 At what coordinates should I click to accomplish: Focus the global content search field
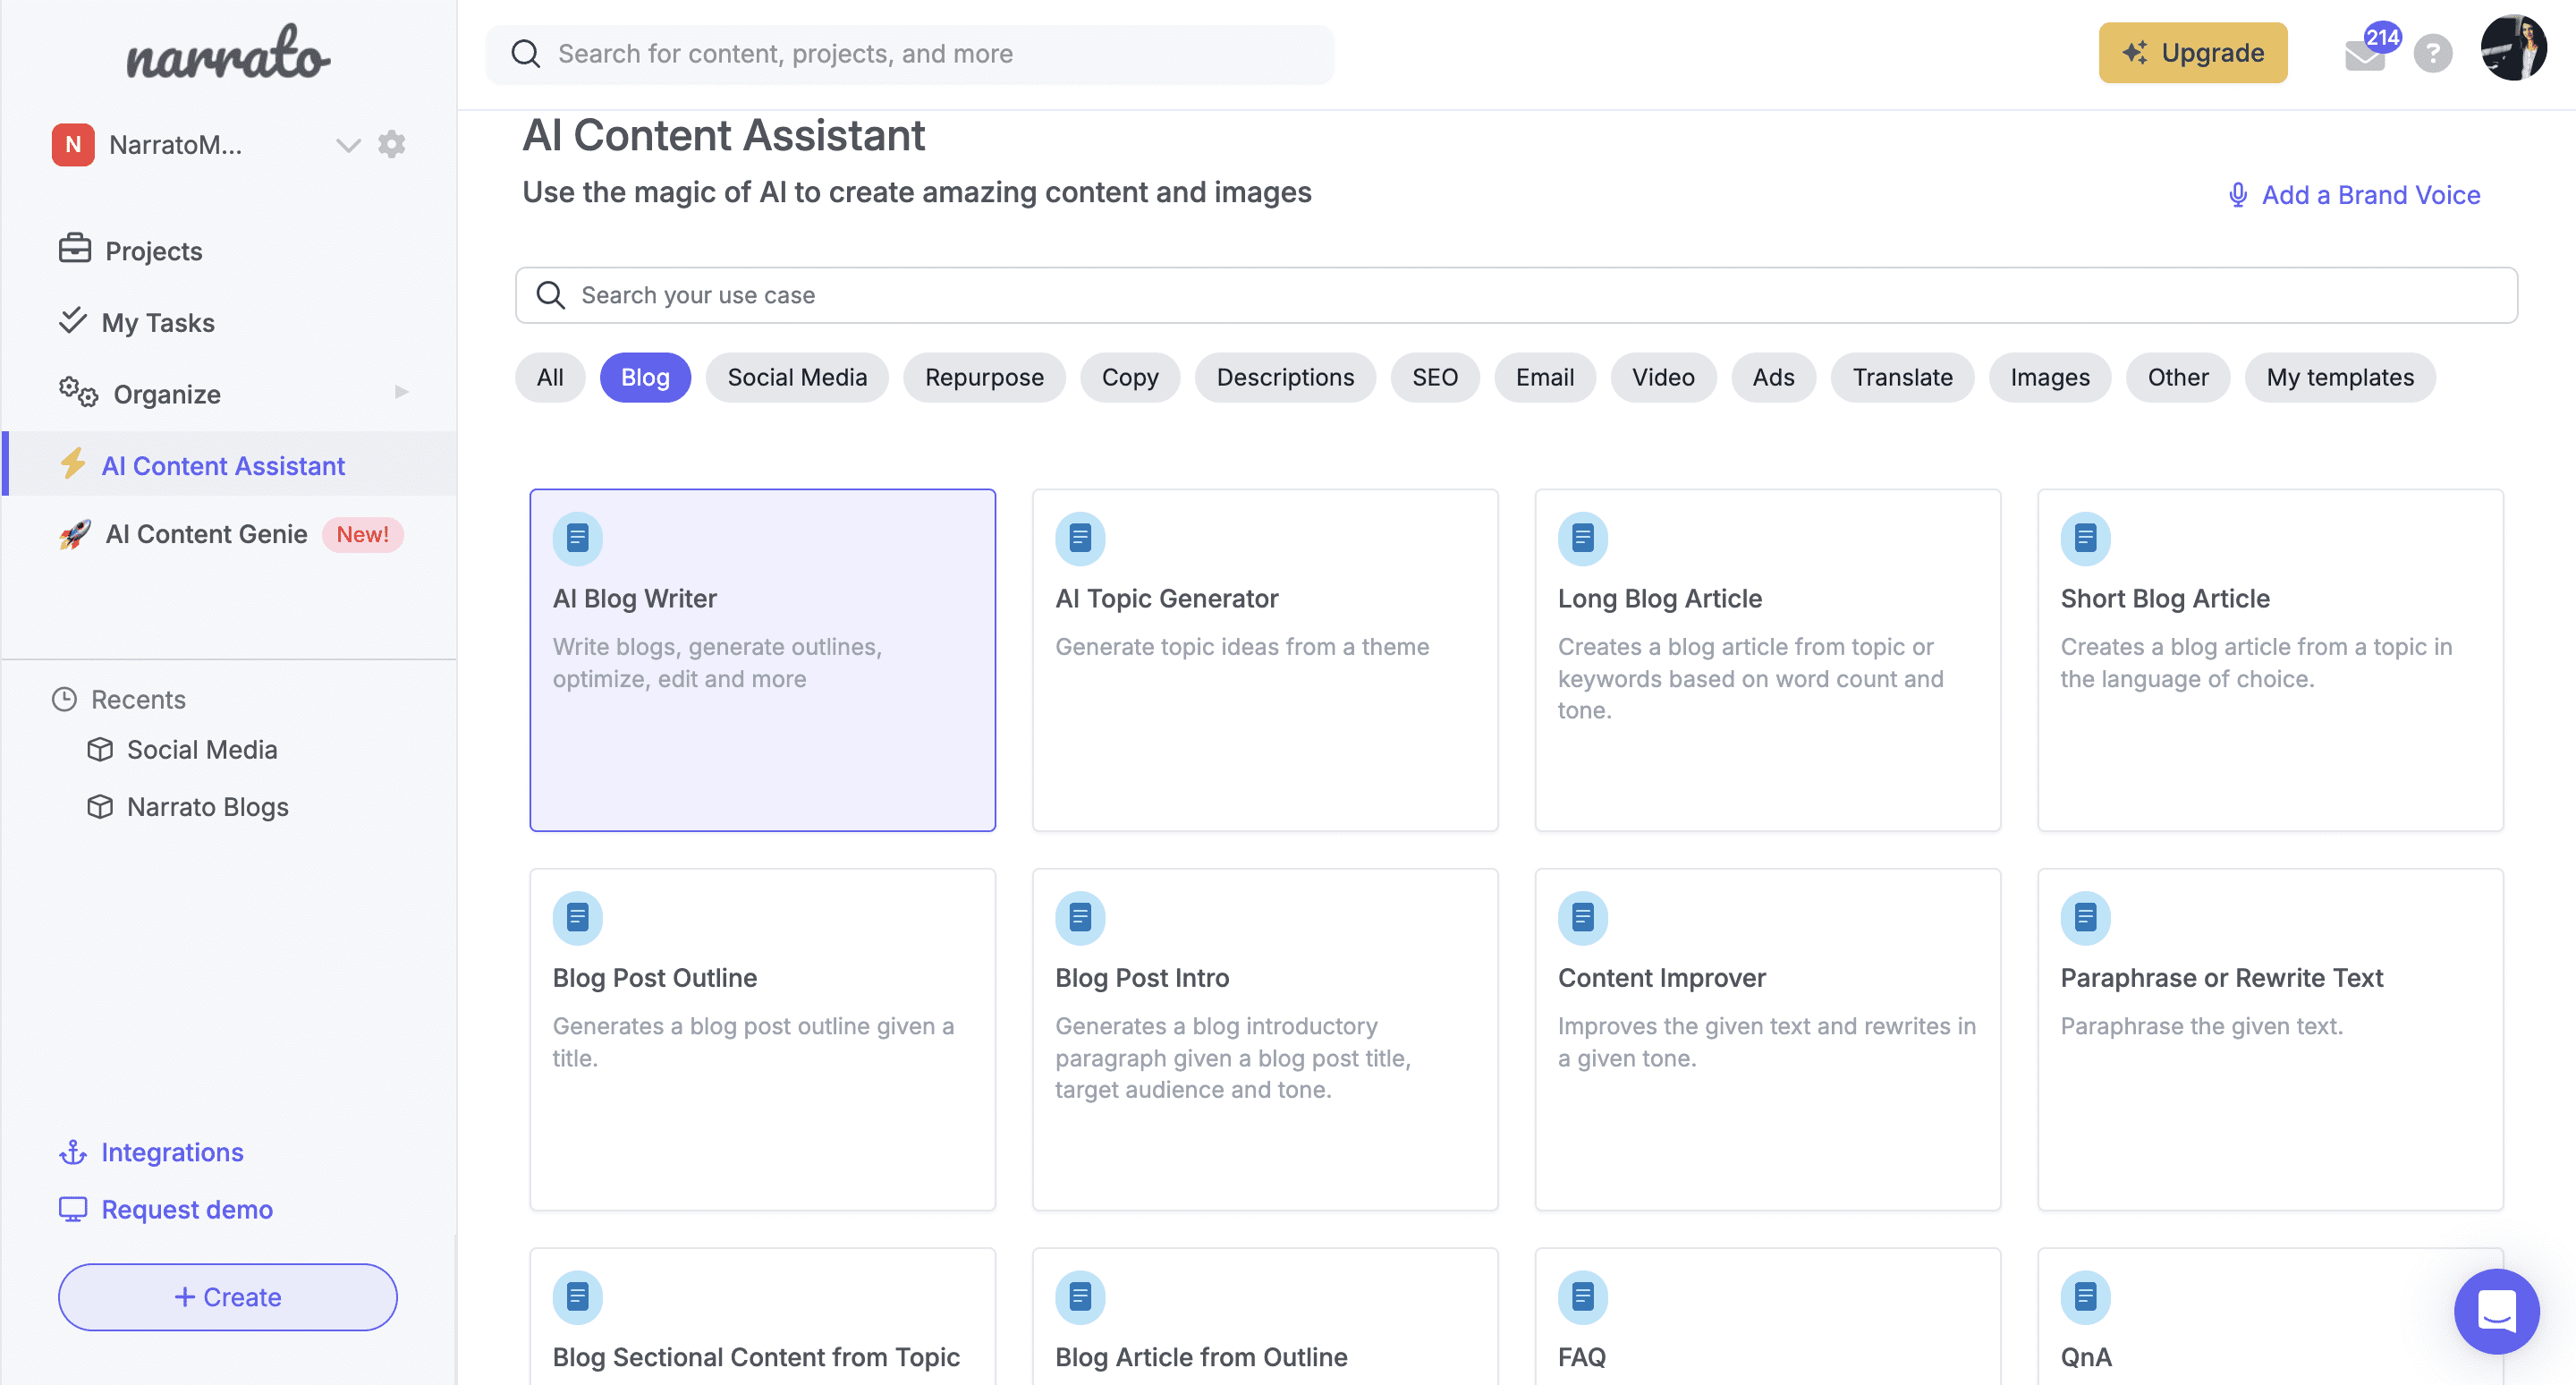(910, 54)
